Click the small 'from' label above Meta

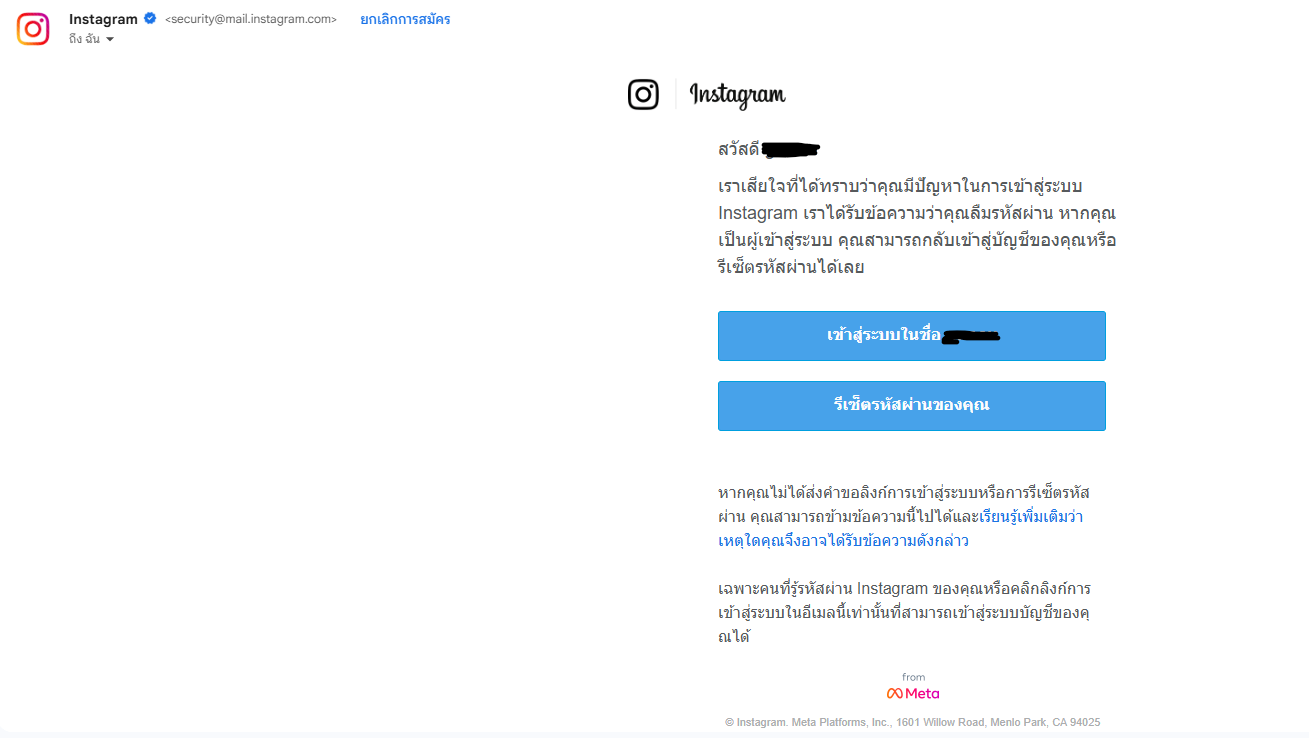click(913, 677)
